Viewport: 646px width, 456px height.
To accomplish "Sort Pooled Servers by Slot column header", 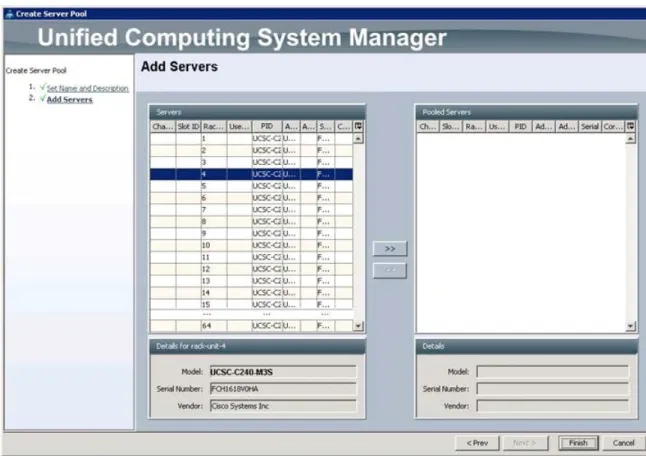I will pos(451,126).
